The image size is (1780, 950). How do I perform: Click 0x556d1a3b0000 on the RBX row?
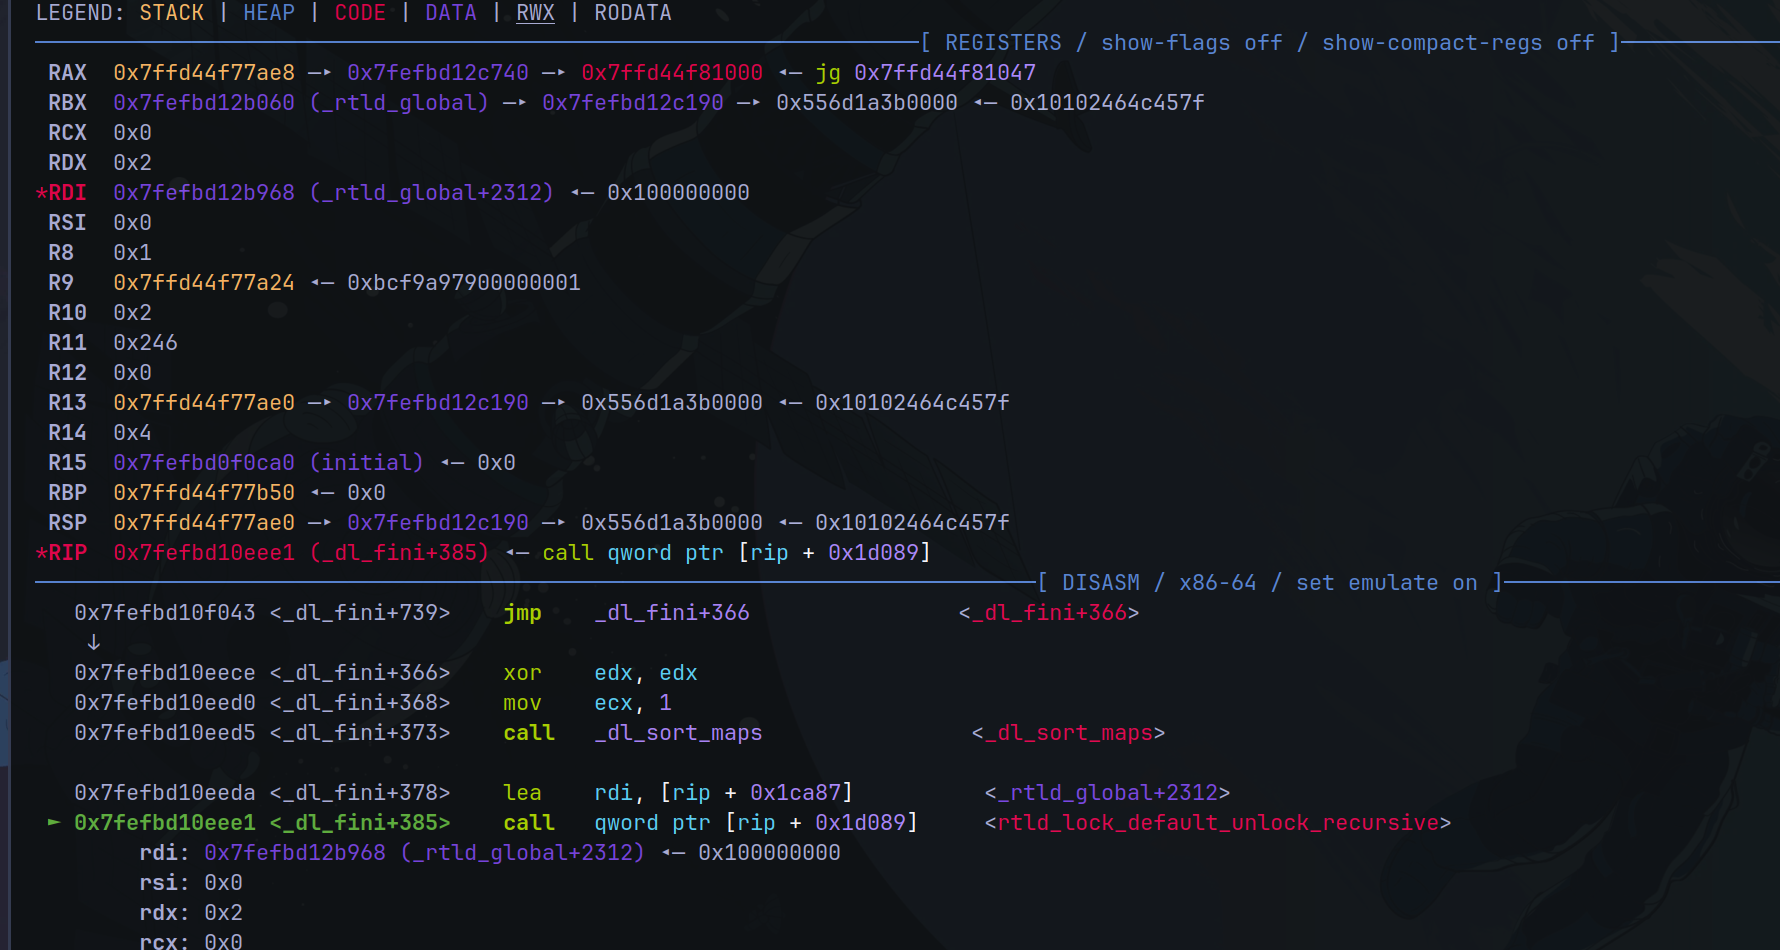[867, 103]
